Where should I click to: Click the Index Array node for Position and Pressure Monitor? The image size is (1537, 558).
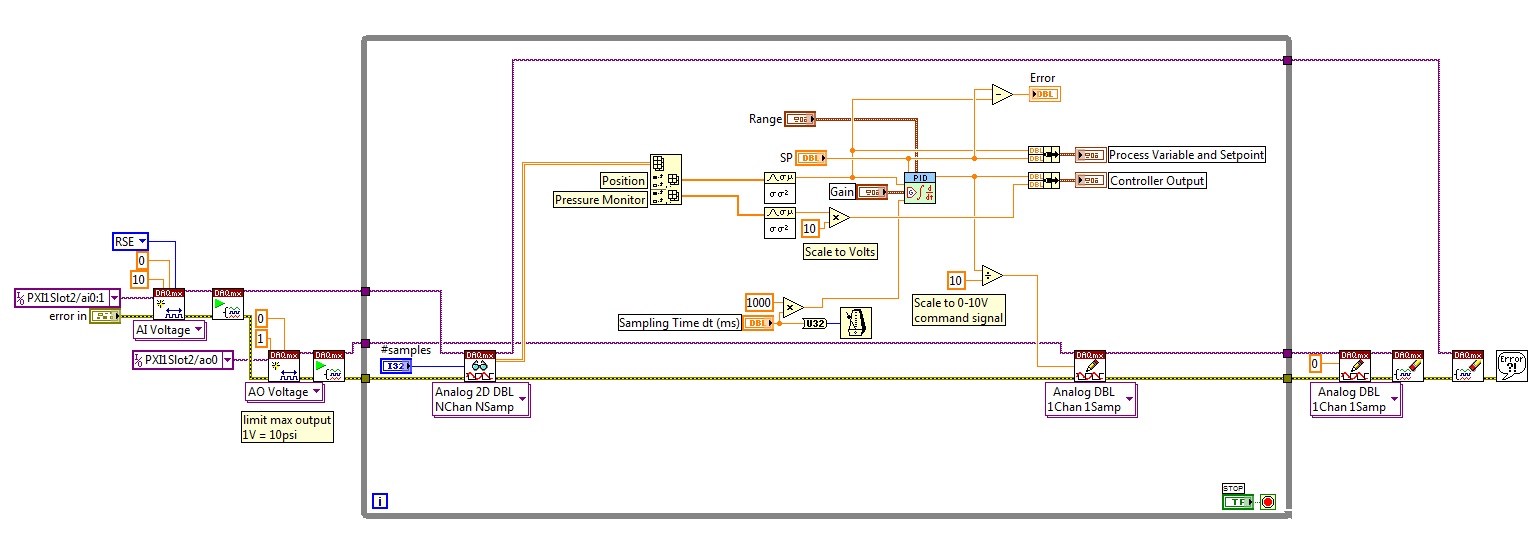pyautogui.click(x=665, y=180)
